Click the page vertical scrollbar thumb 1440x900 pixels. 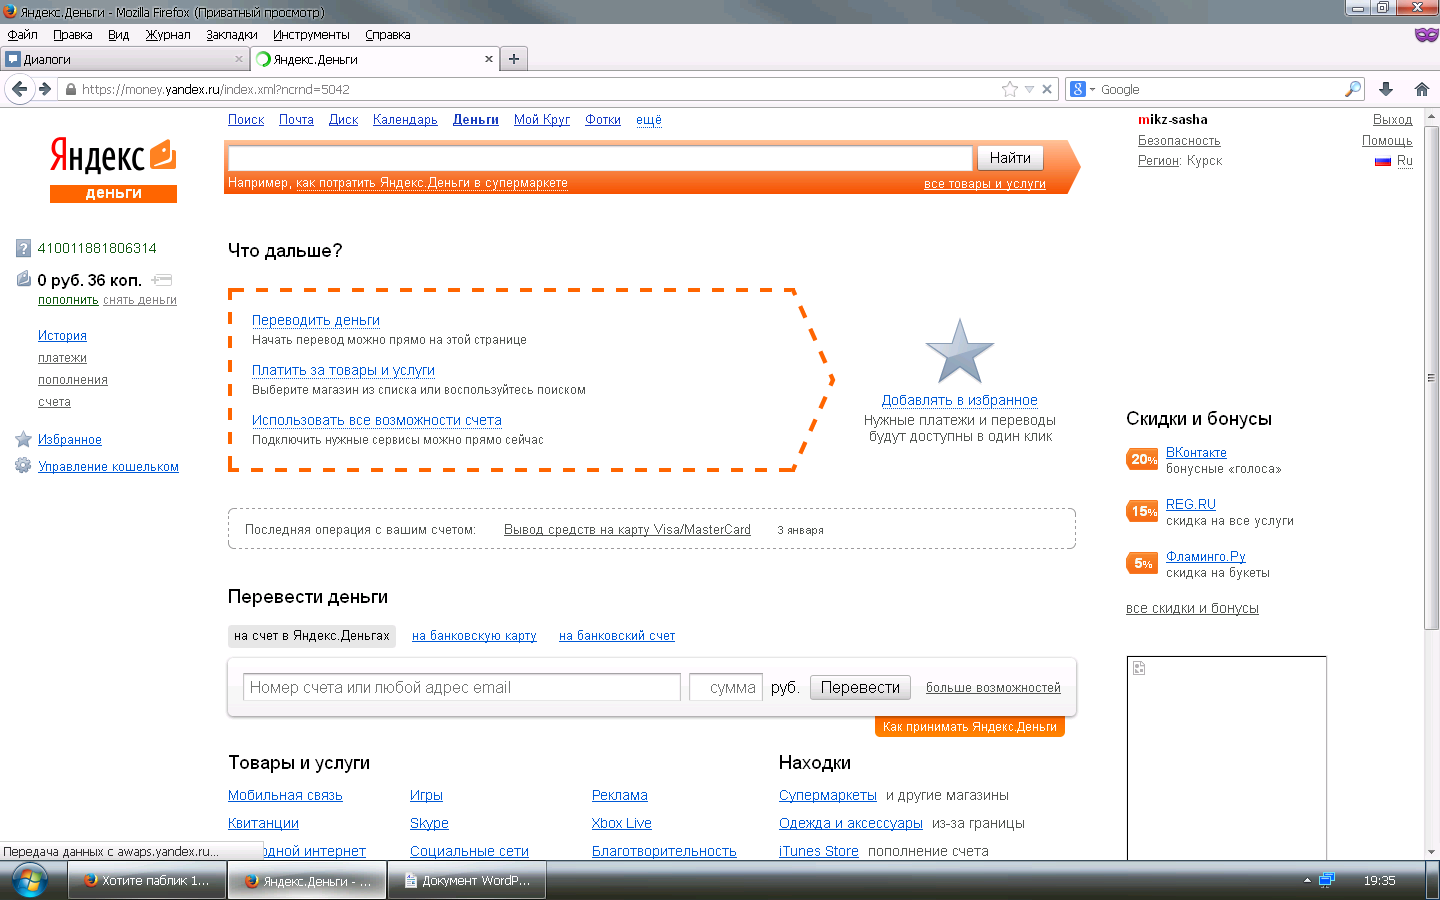pyautogui.click(x=1431, y=377)
